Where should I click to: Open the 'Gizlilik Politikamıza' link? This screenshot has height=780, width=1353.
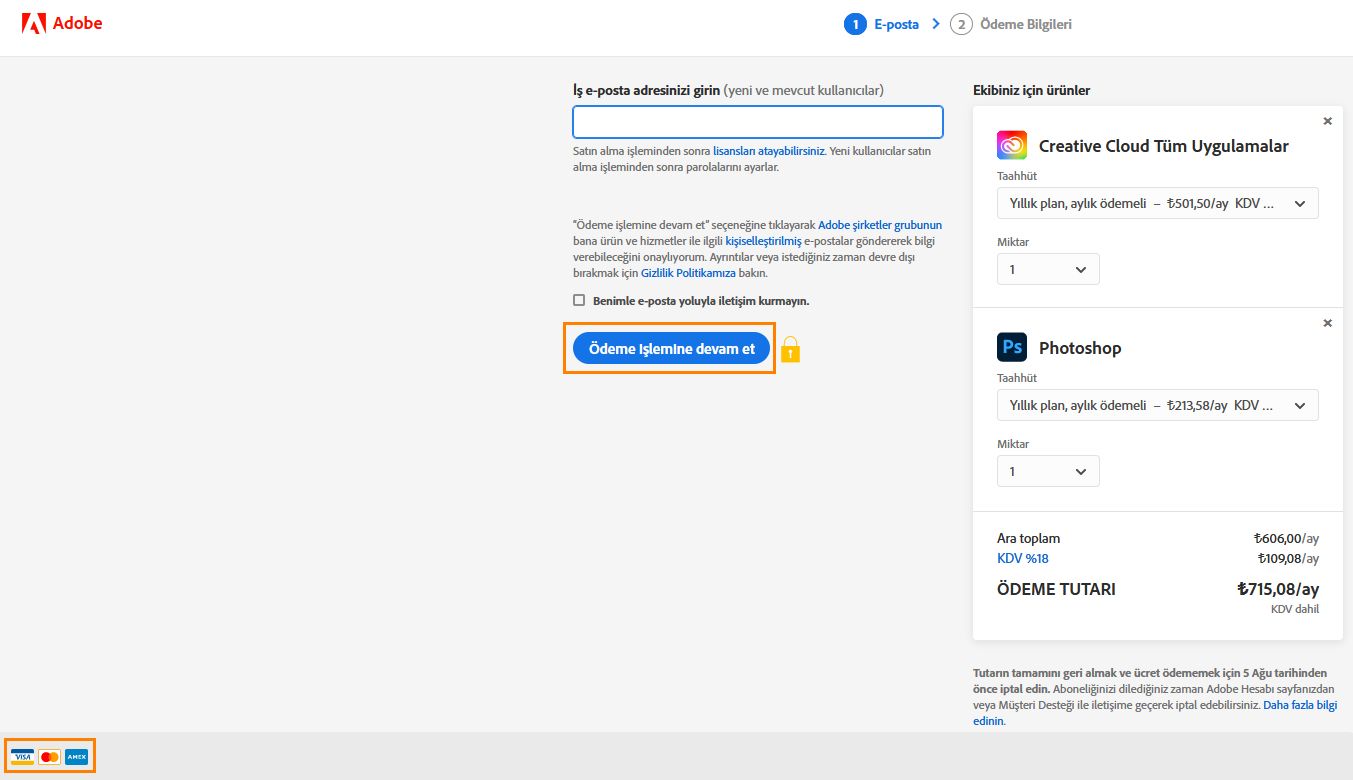pos(688,273)
